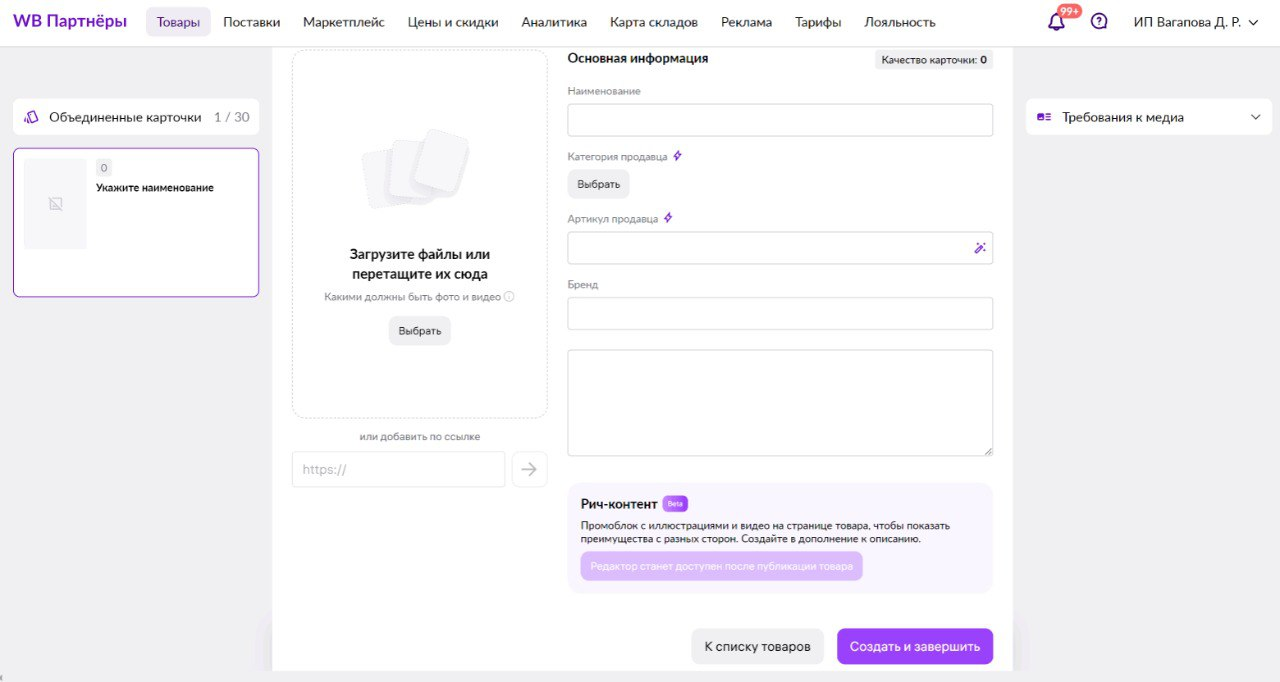Click sparkle icon next to Категория продавца
The height and width of the screenshot is (682, 1280).
[677, 156]
